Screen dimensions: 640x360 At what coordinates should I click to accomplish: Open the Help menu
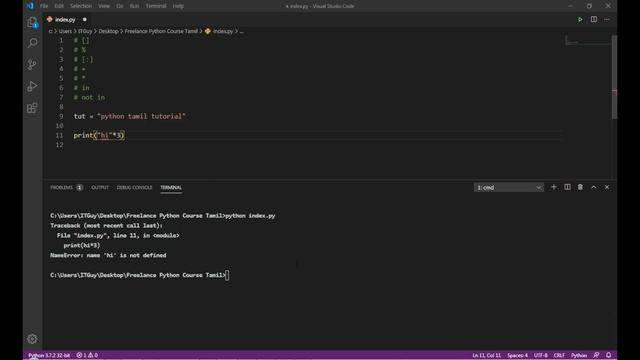178,6
